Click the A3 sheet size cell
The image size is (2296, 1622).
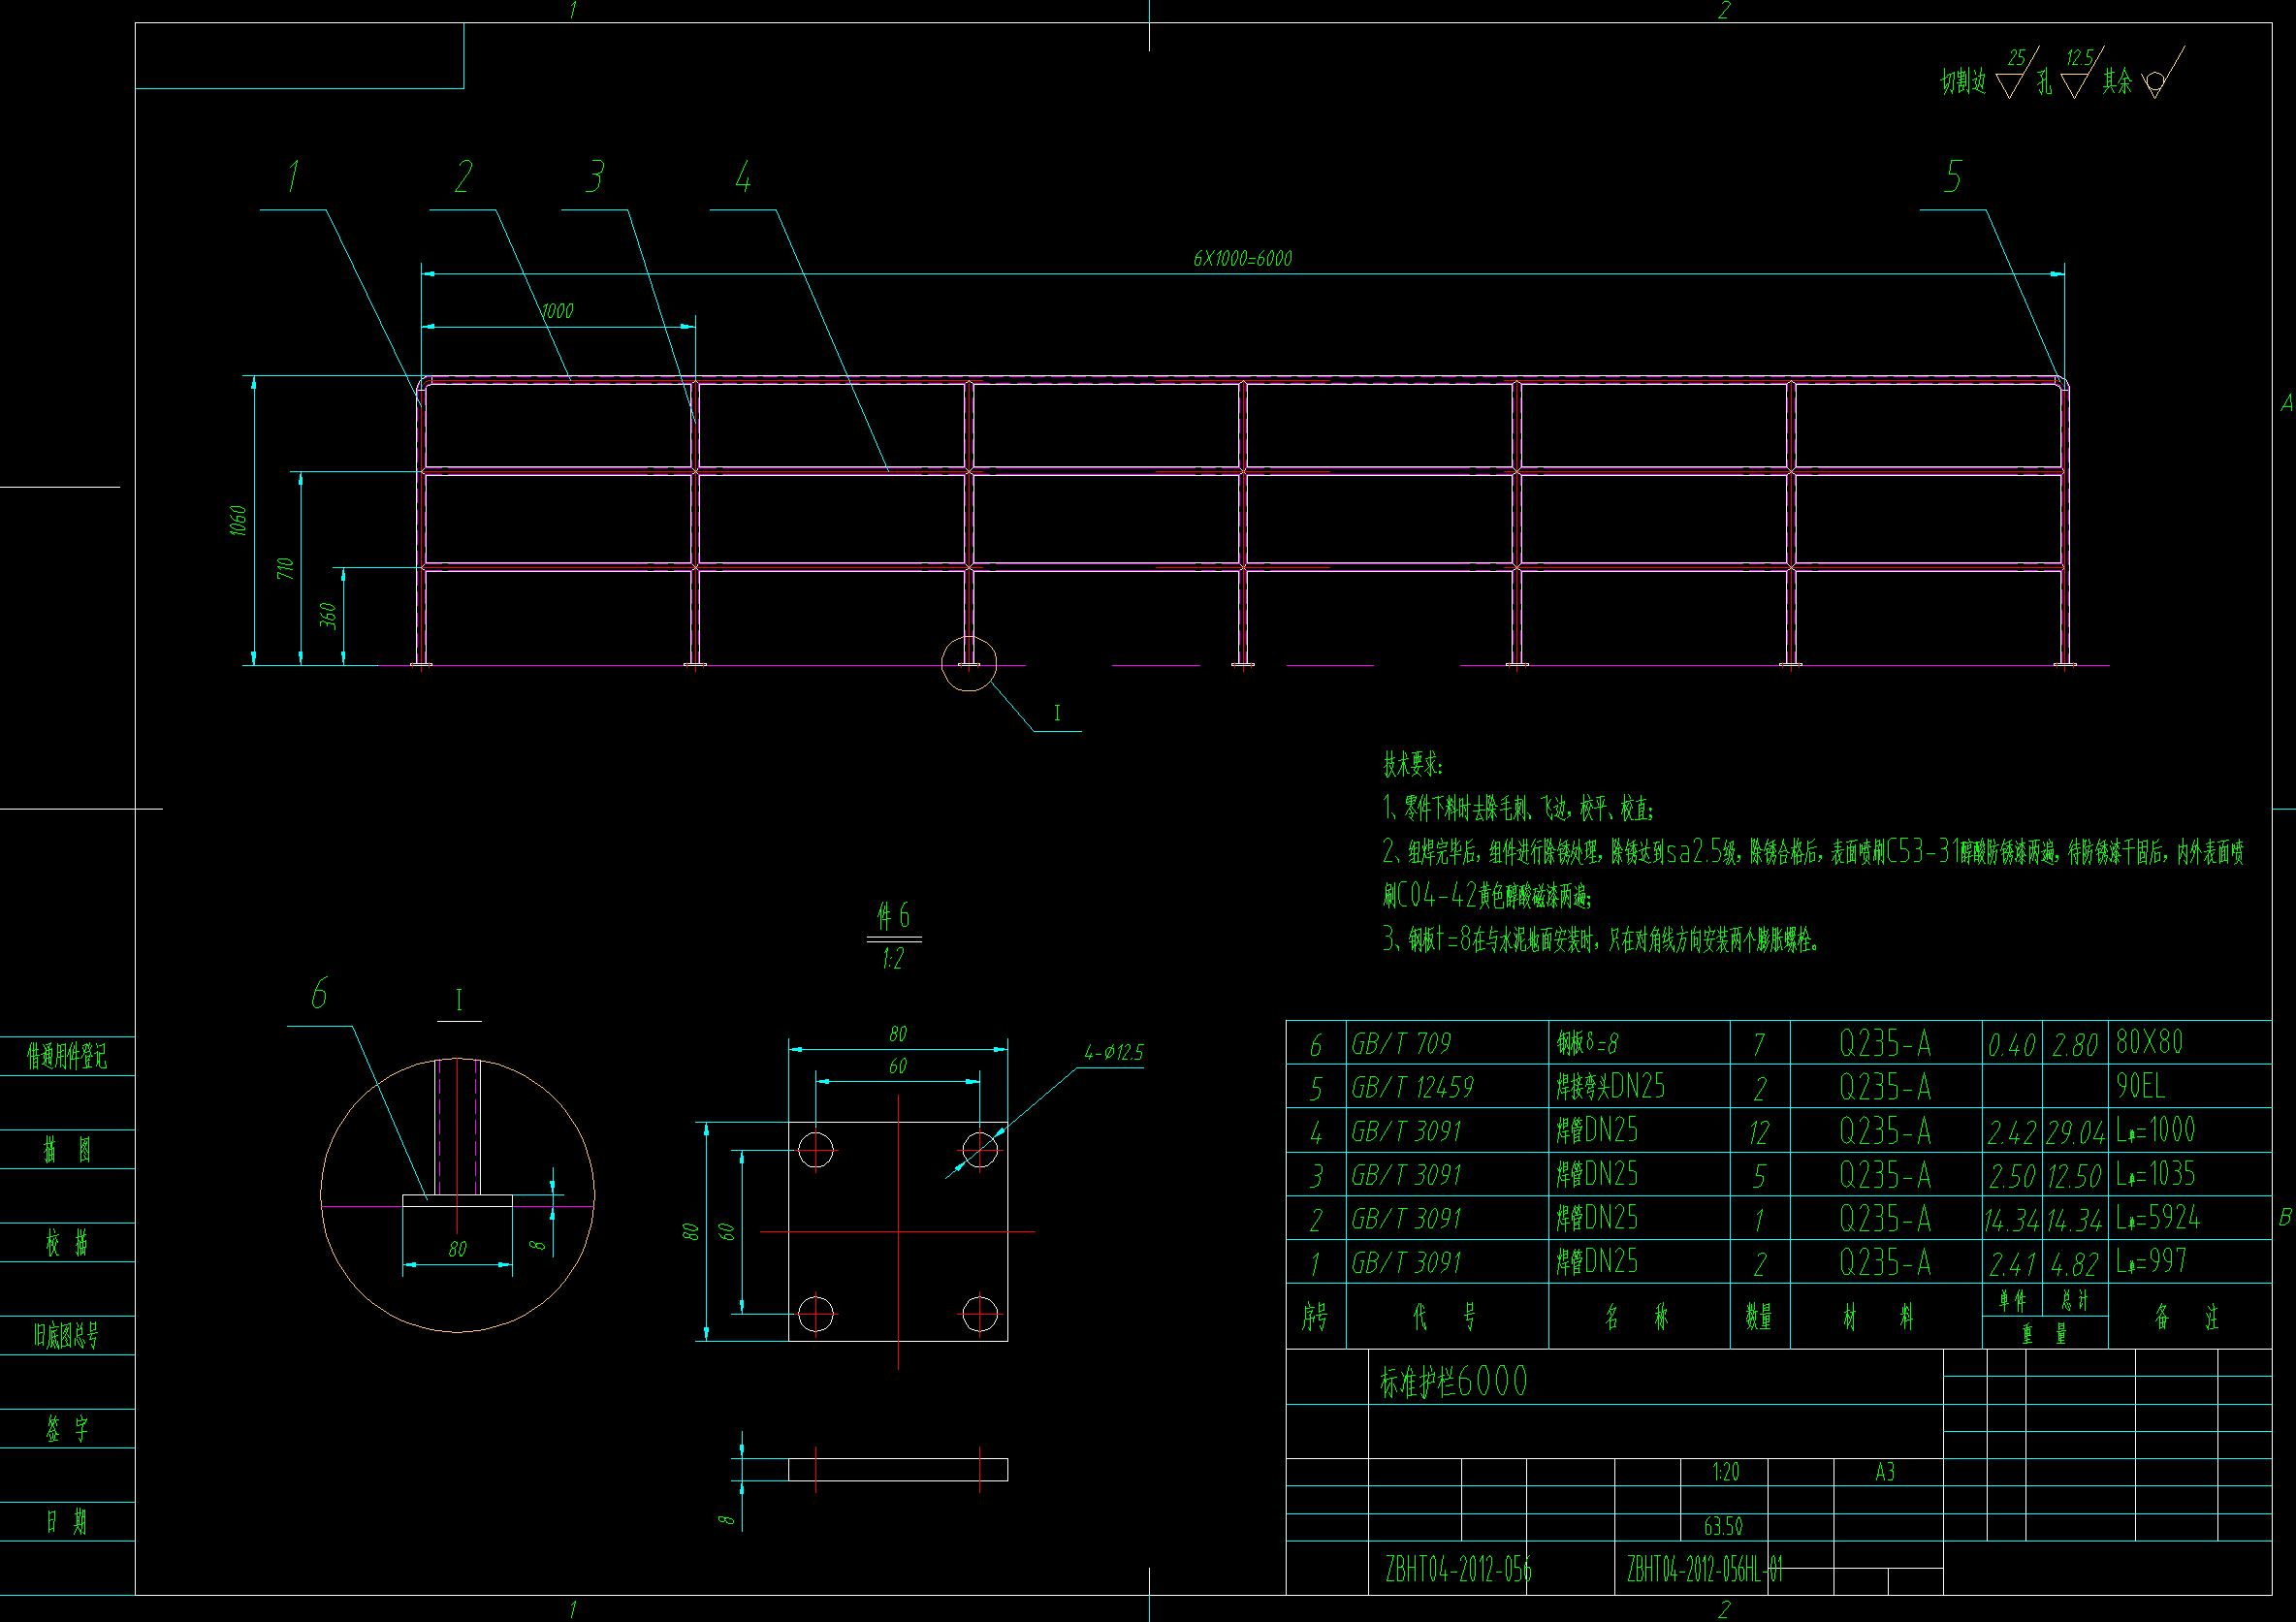[x=1884, y=1472]
